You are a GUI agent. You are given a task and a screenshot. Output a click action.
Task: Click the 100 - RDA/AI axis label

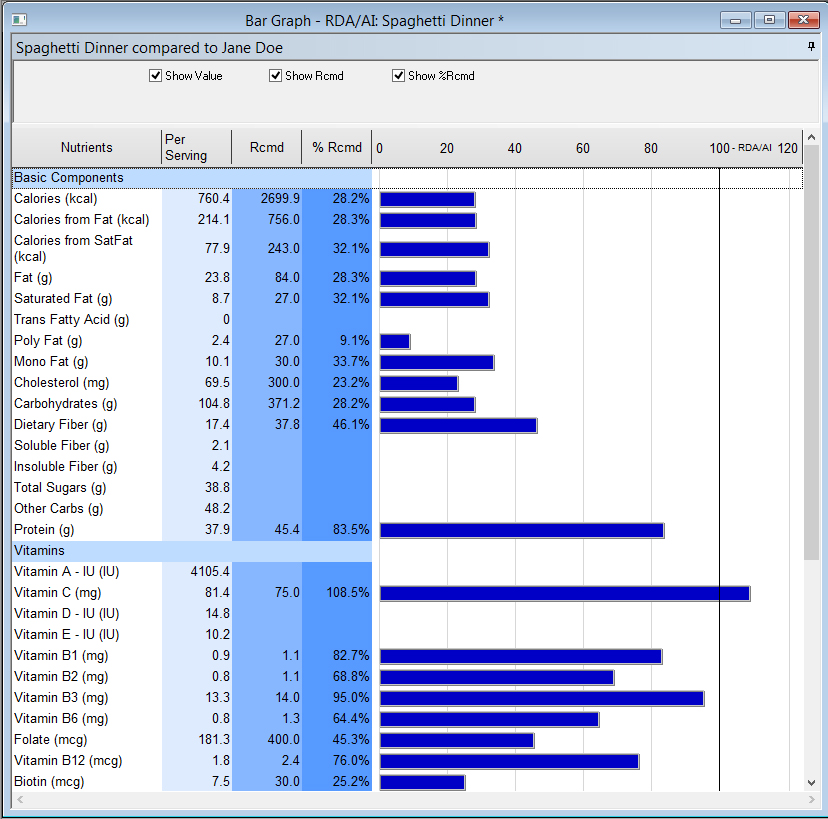pos(740,148)
